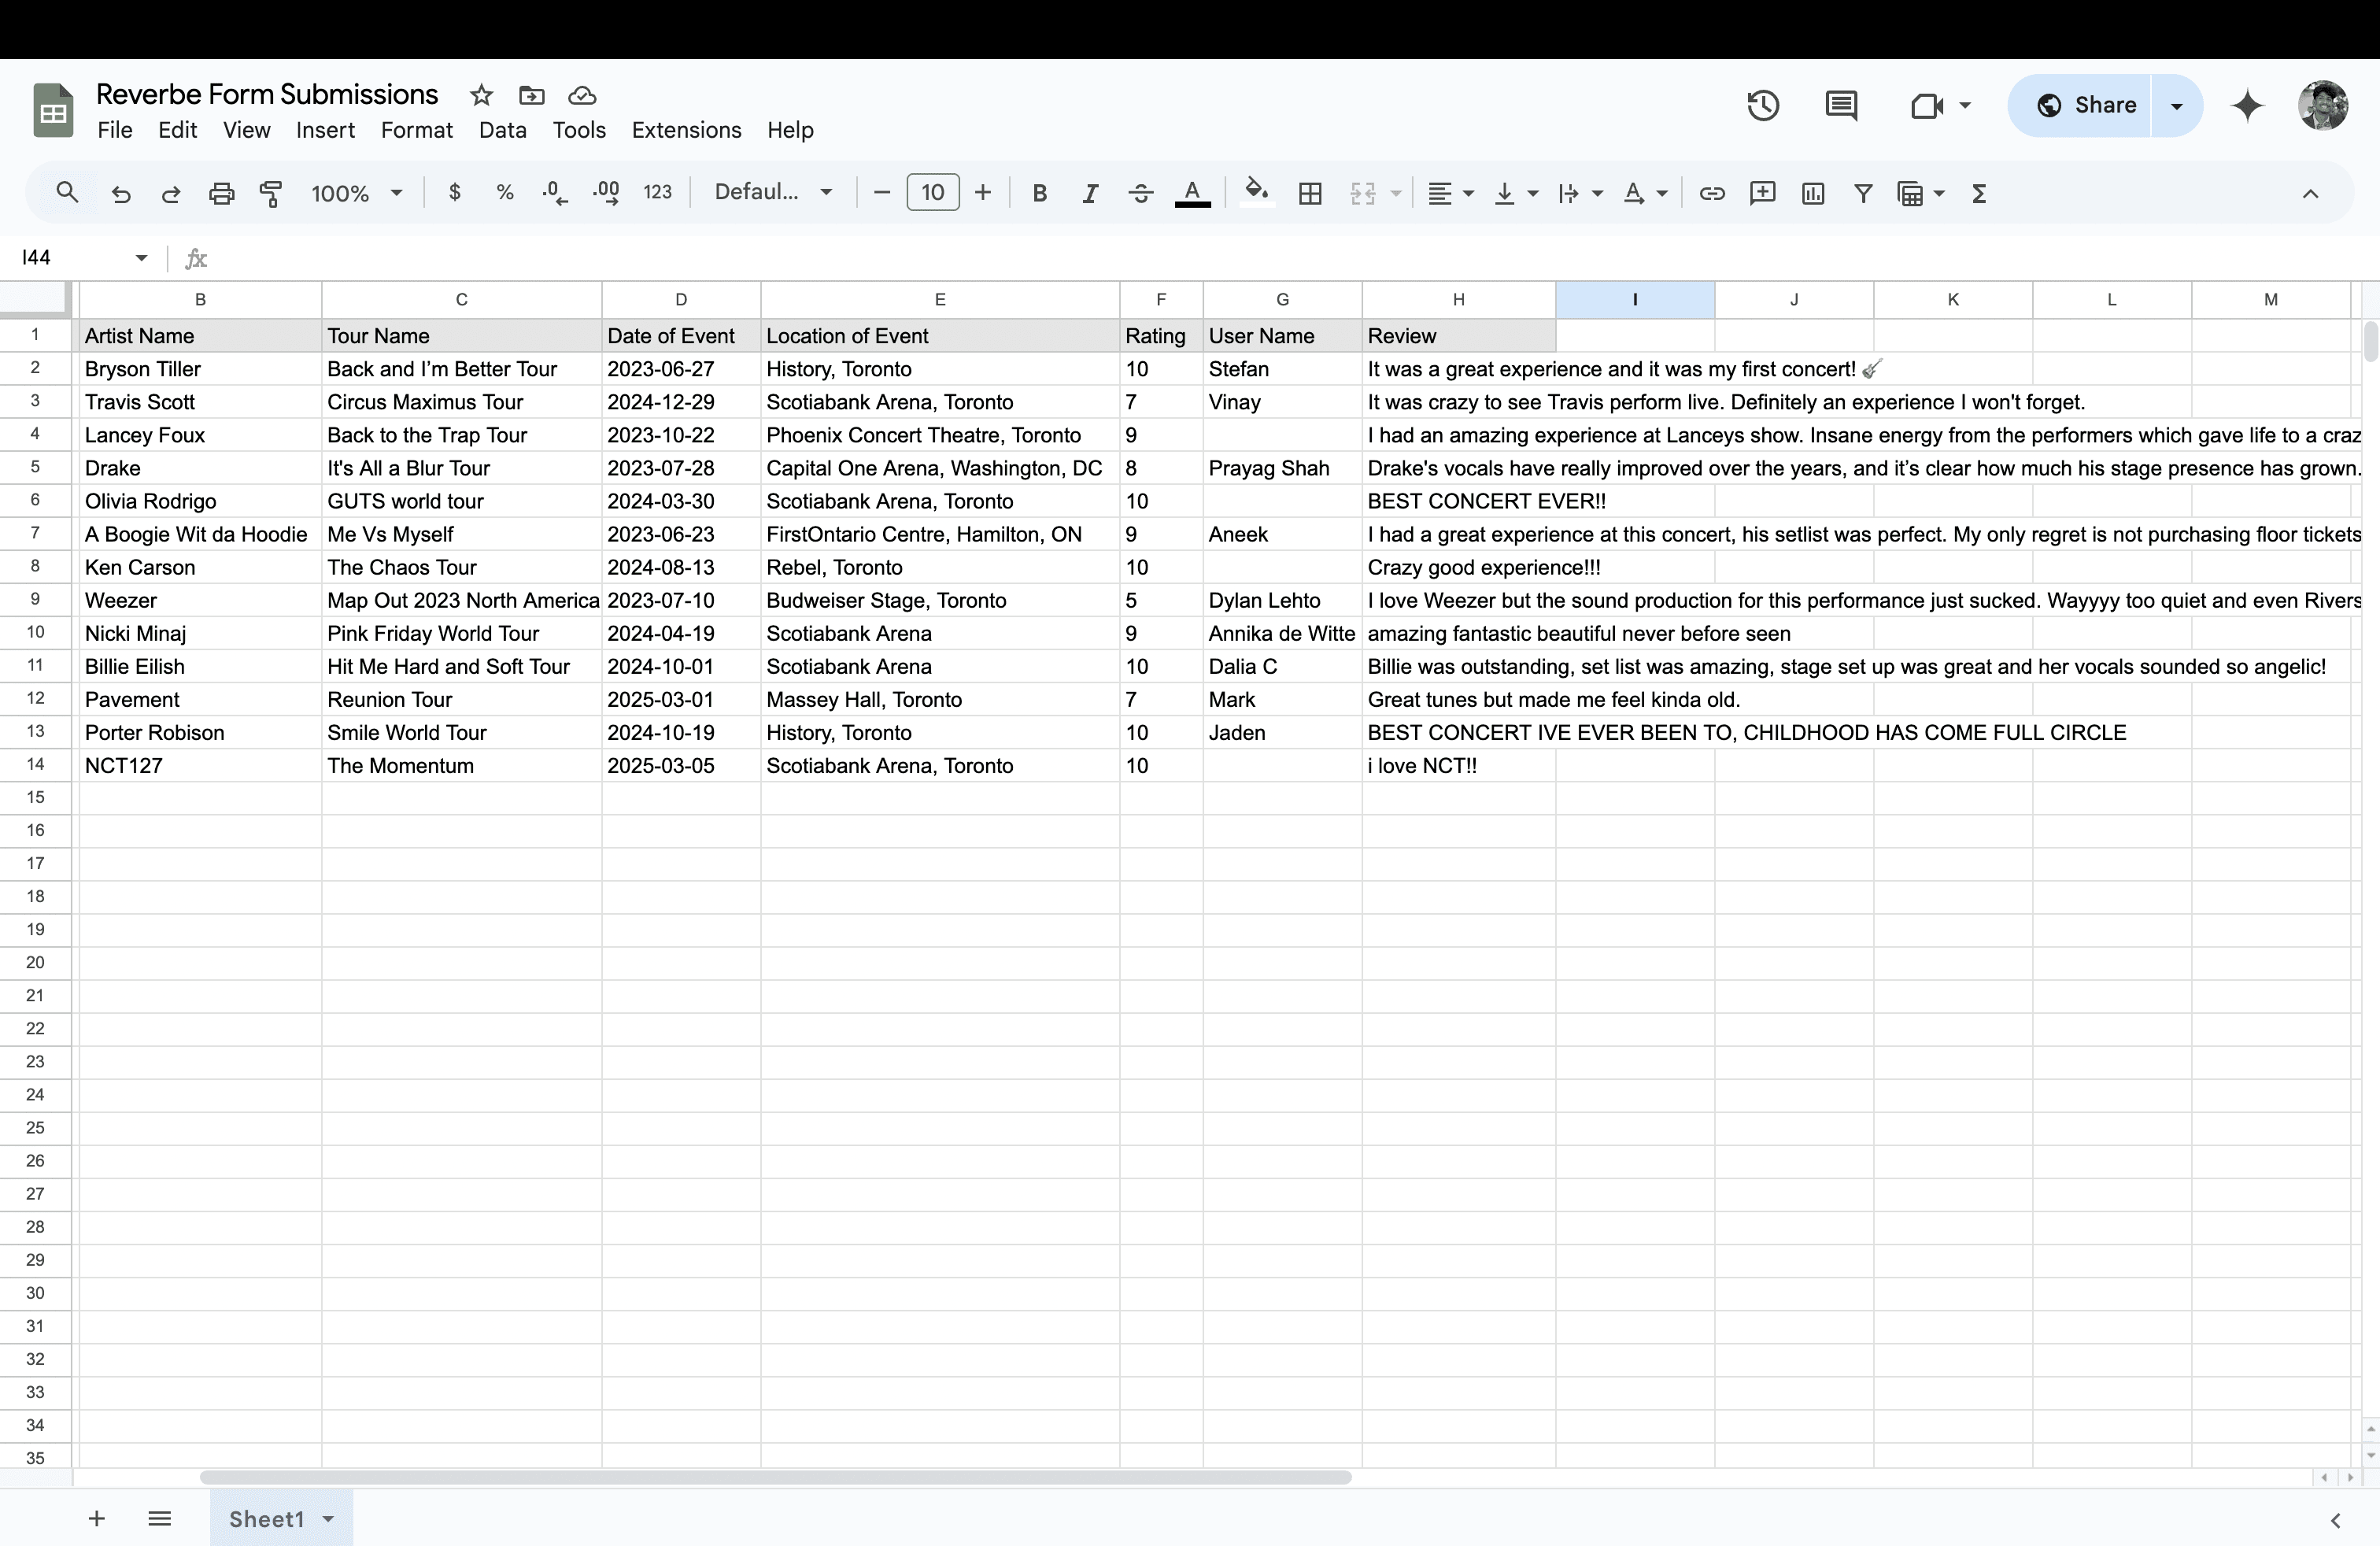Open version history clock icon
The image size is (2380, 1546).
pos(1763,105)
